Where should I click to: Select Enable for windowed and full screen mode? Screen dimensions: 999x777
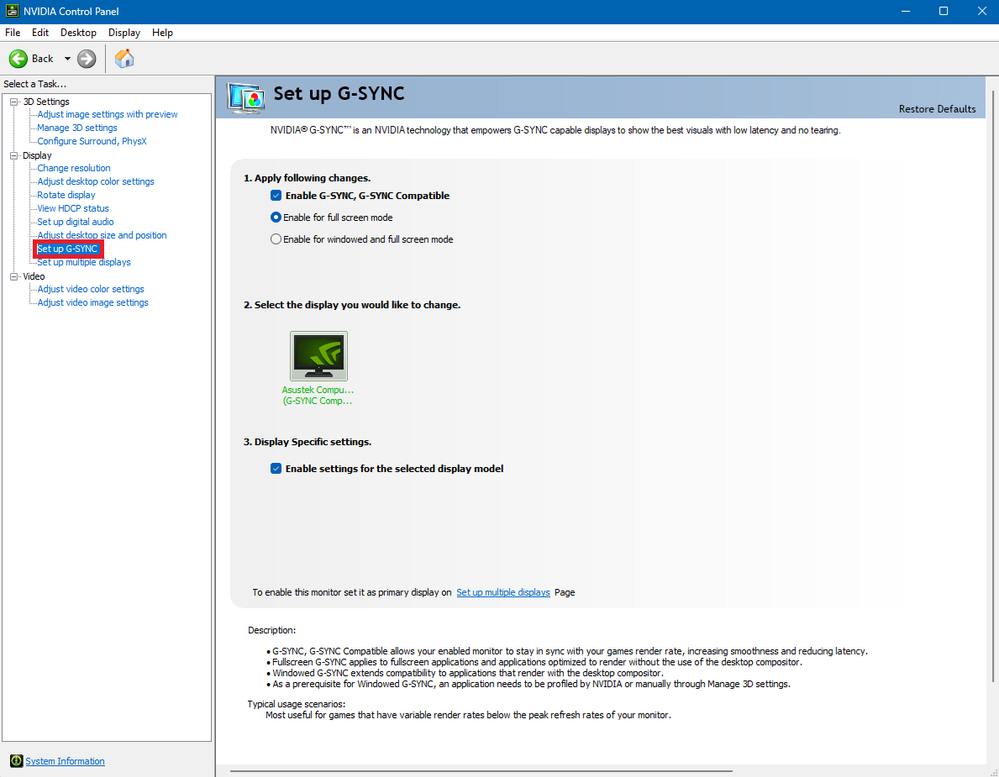[x=276, y=239]
